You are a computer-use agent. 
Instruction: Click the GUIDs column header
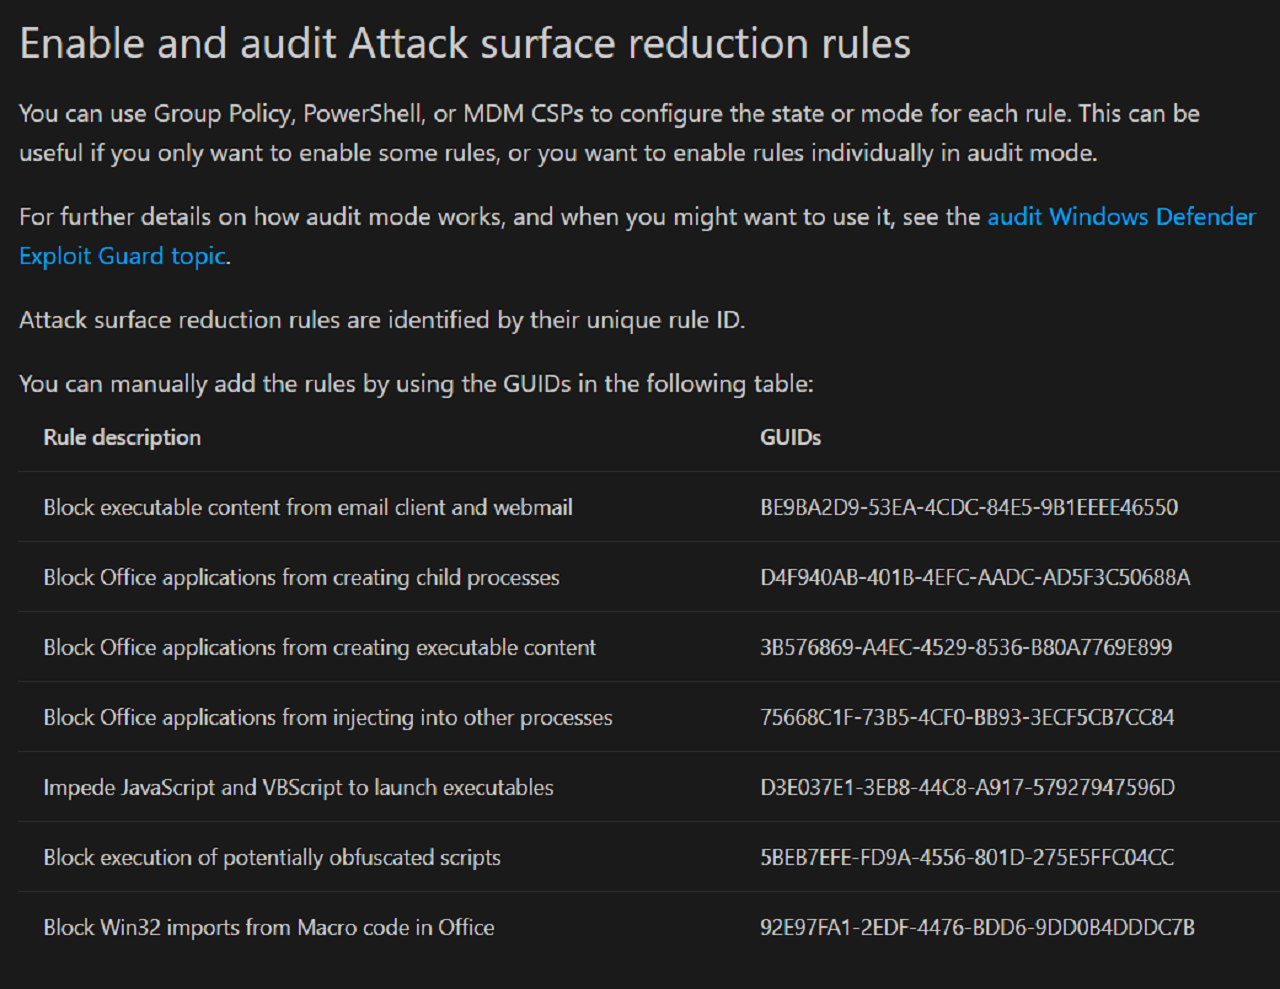(x=790, y=437)
